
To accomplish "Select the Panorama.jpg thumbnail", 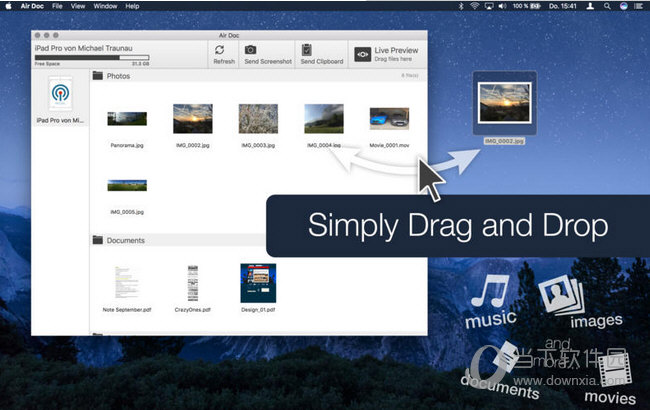I will (x=127, y=119).
